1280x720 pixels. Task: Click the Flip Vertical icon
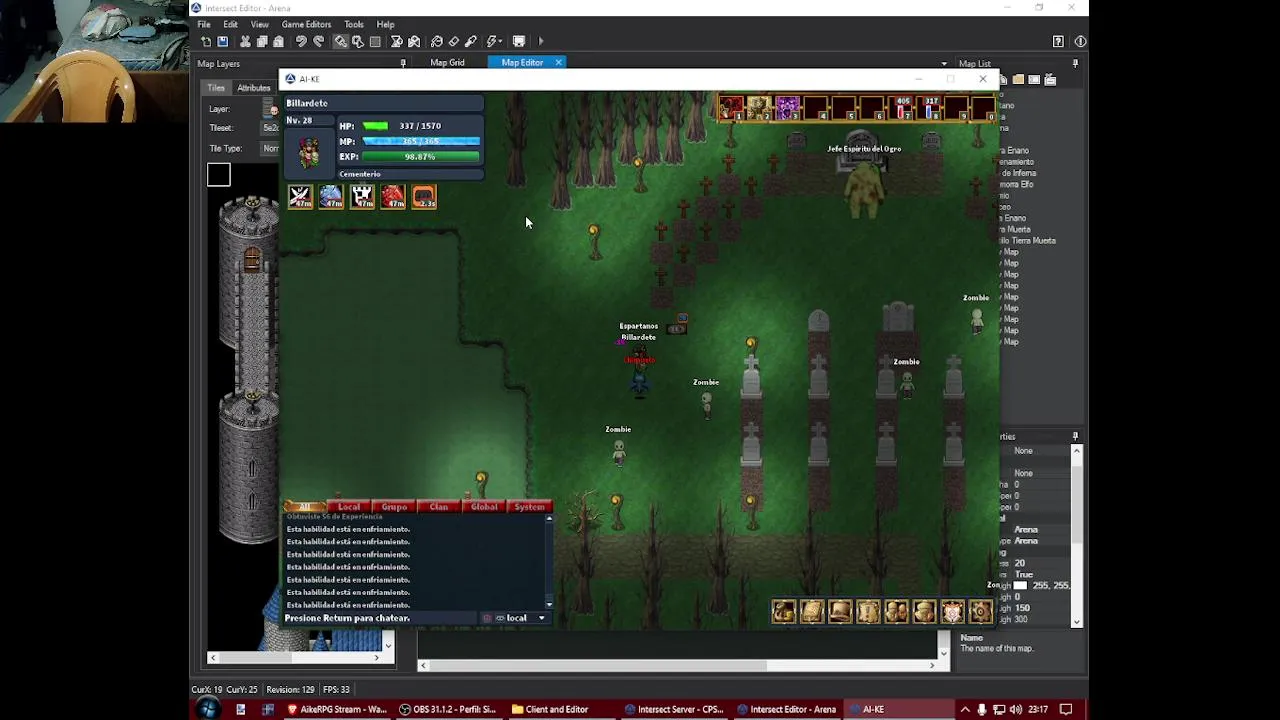pyautogui.click(x=414, y=41)
